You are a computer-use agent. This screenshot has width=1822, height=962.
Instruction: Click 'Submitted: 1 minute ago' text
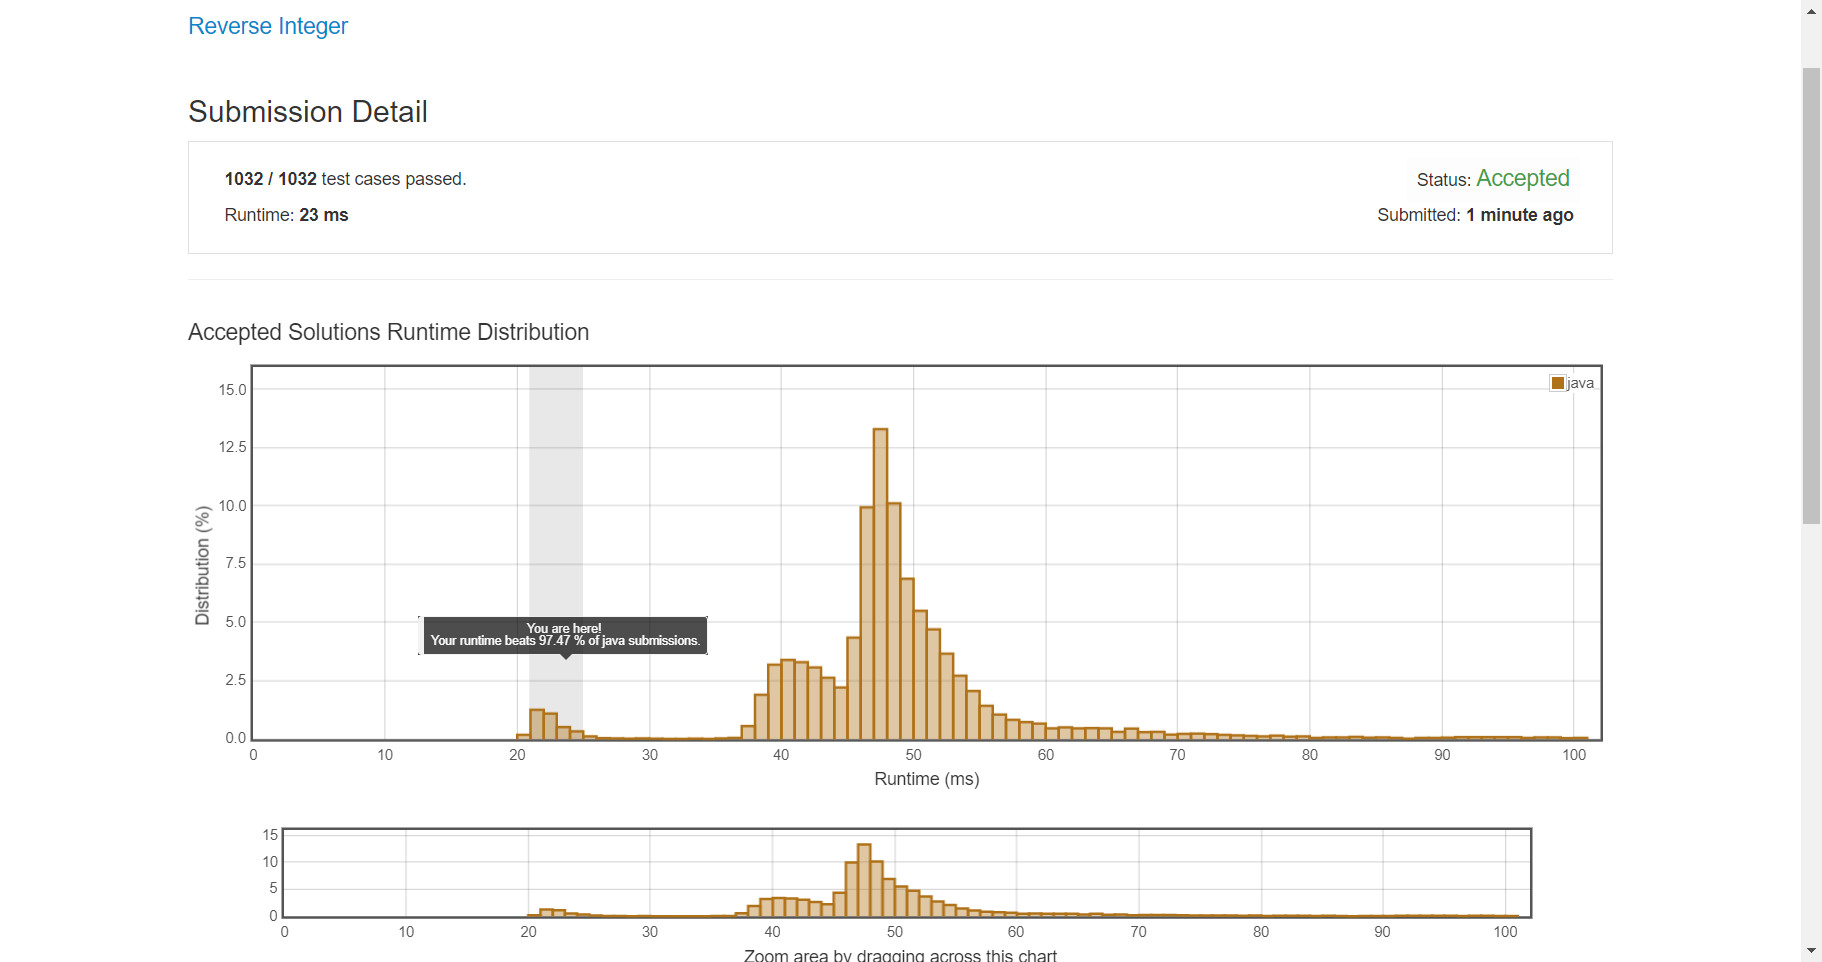pyautogui.click(x=1475, y=215)
